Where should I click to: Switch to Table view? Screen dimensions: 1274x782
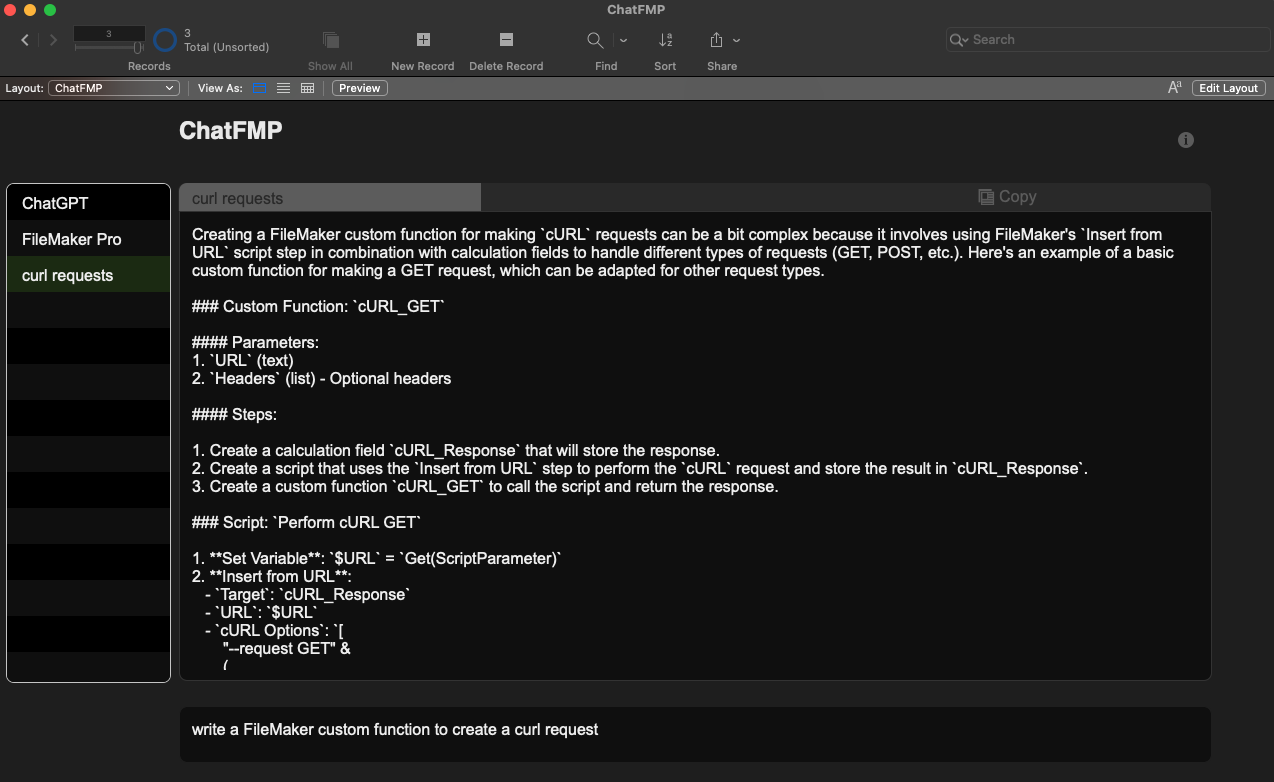pos(307,88)
